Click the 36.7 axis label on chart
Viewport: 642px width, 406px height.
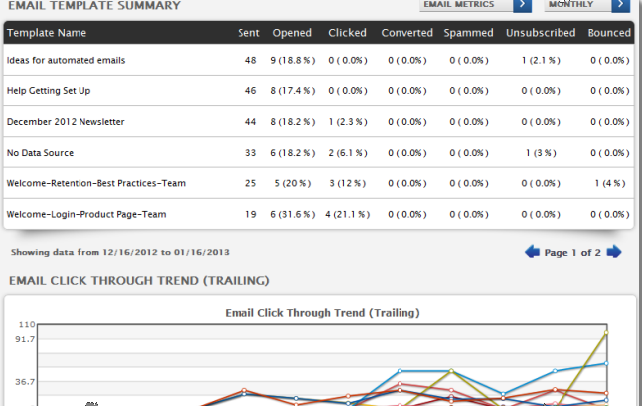[x=25, y=382]
